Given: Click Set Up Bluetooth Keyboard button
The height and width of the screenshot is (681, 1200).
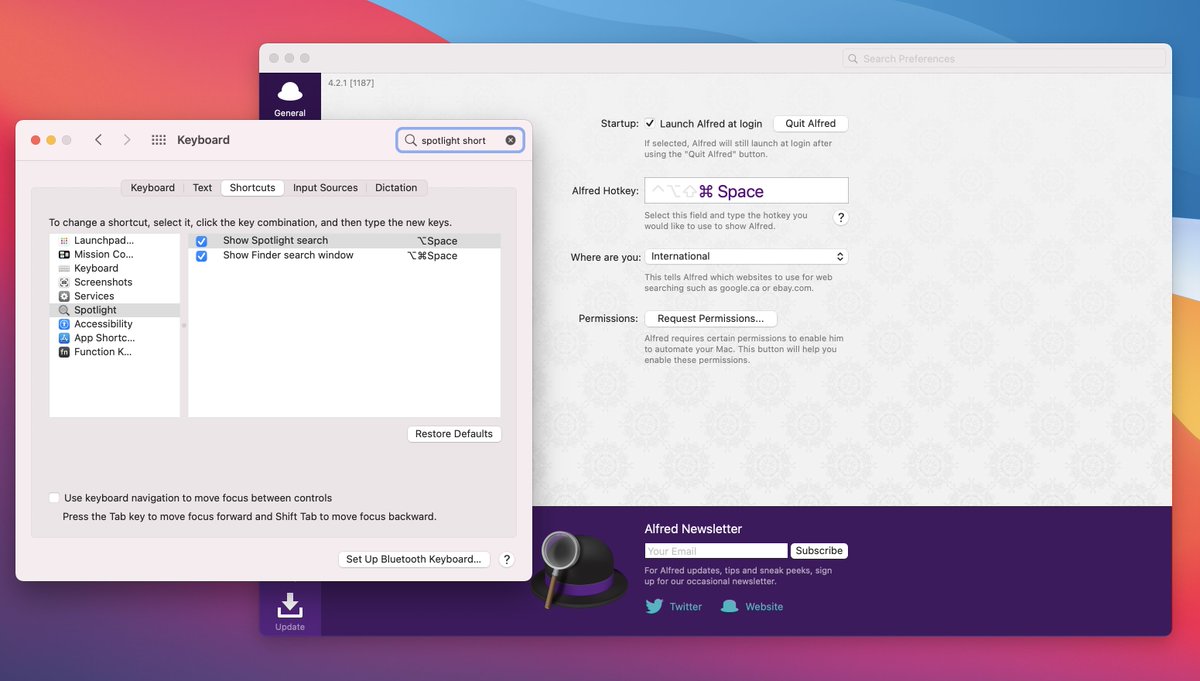Looking at the screenshot, I should click(x=414, y=560).
